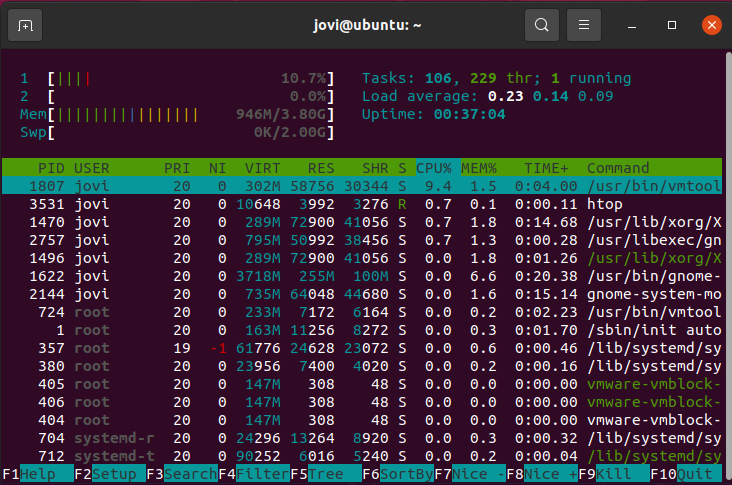Click F2 Setup in htop footer
Viewport: 732px width, 485px height.
110,474
